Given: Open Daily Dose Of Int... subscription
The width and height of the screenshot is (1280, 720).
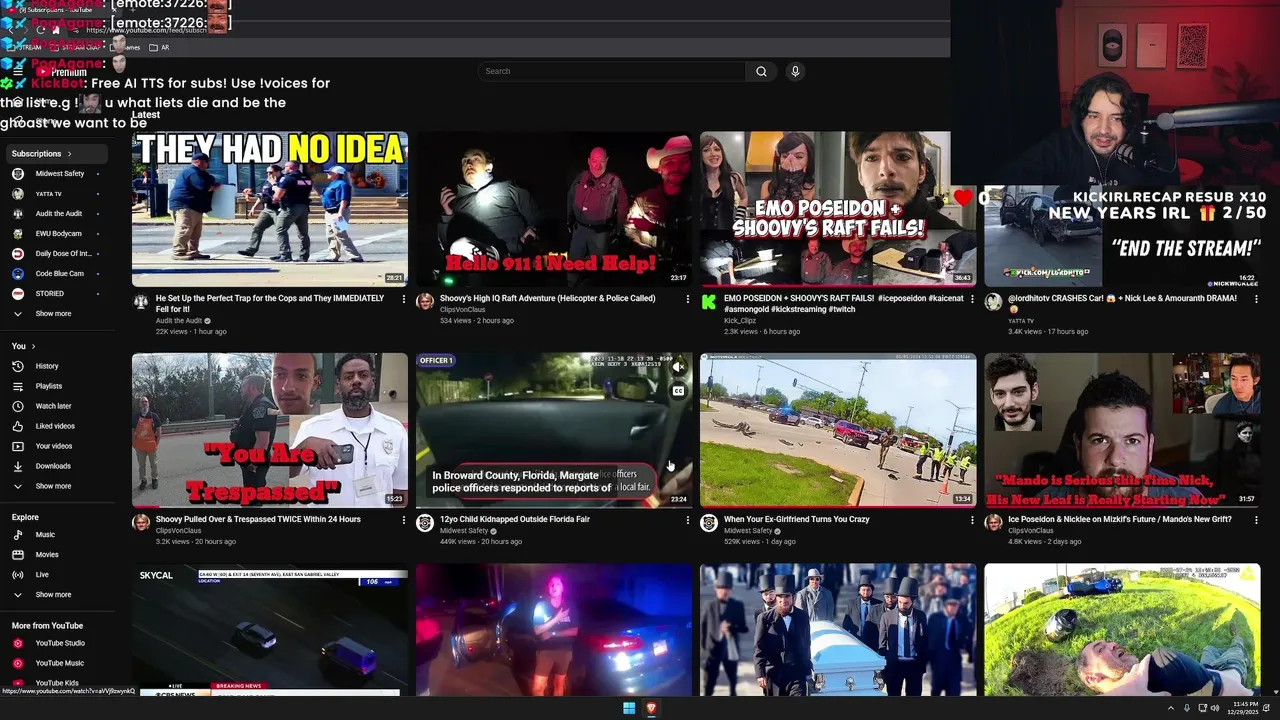Looking at the screenshot, I should pos(63,254).
